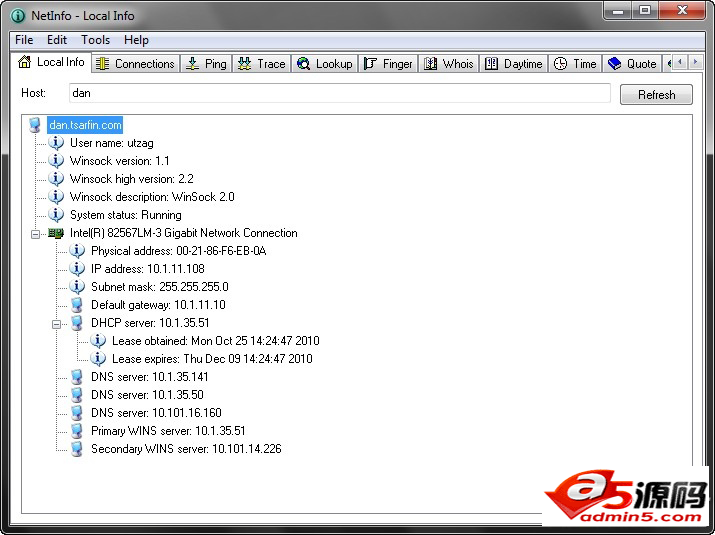This screenshot has width=715, height=535.
Task: Select the Lease obtained Mon Oct 25 row
Action: point(216,341)
